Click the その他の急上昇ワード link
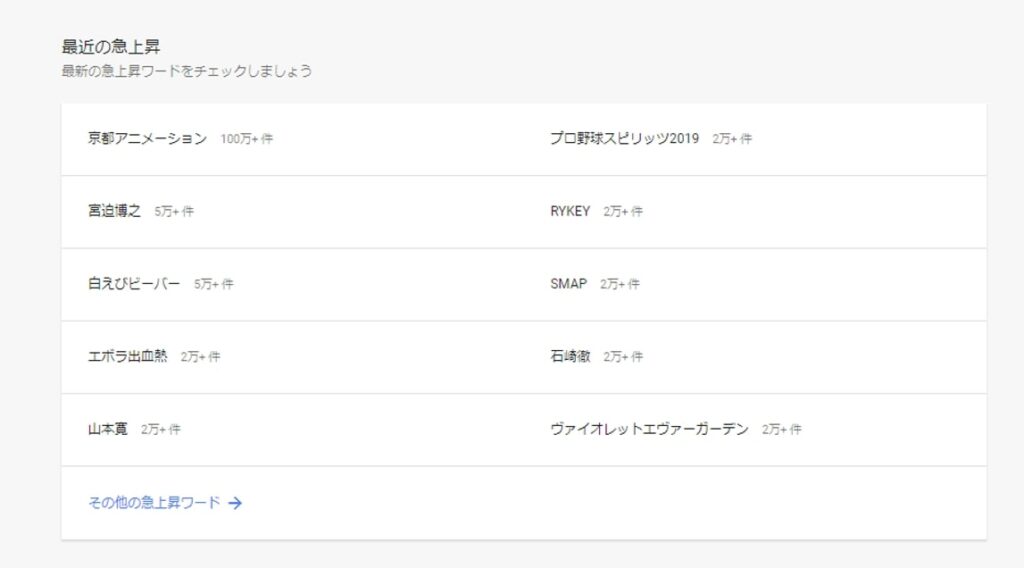This screenshot has width=1024, height=568. click(x=154, y=502)
